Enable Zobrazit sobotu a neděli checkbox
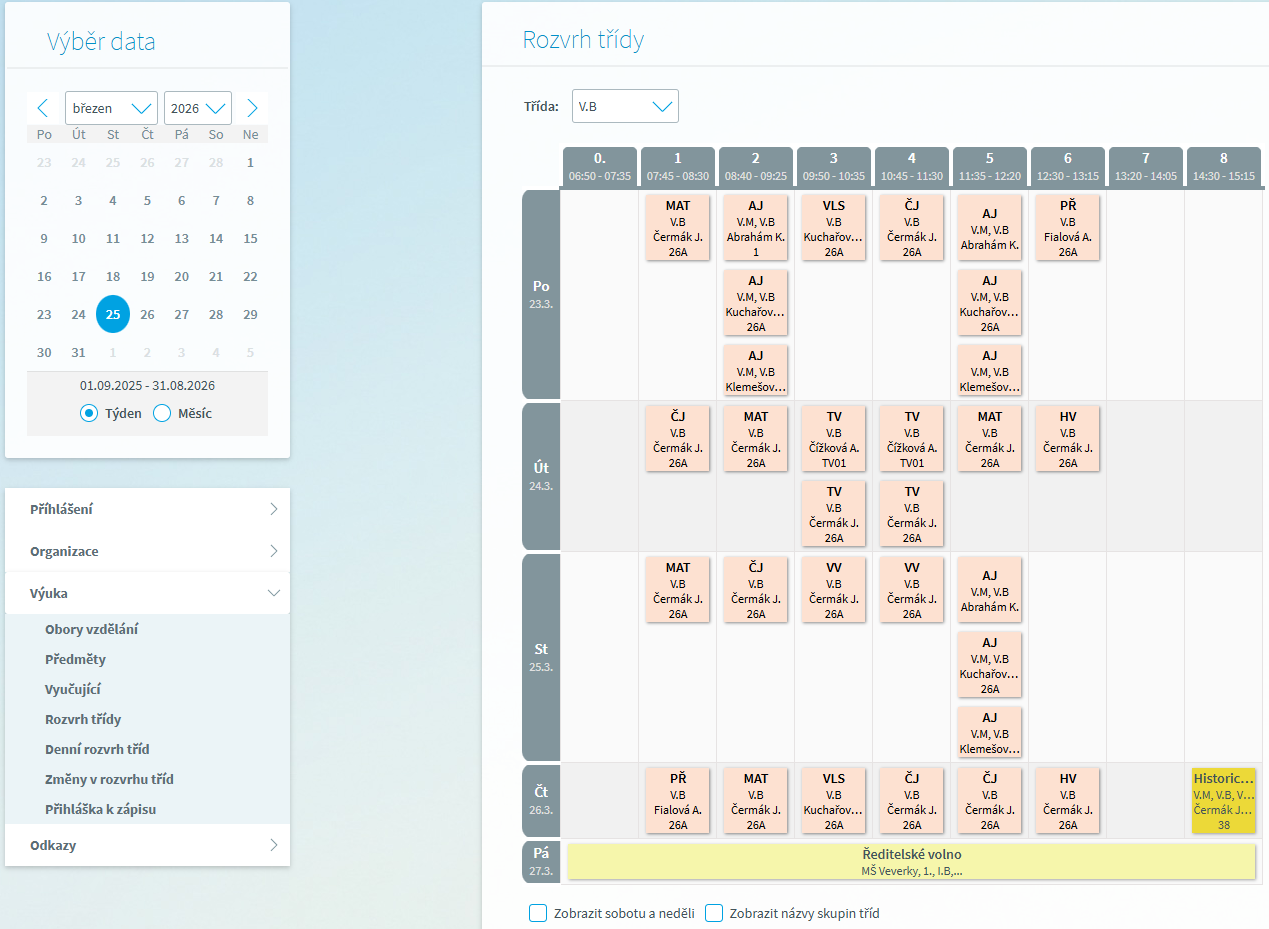 (538, 913)
